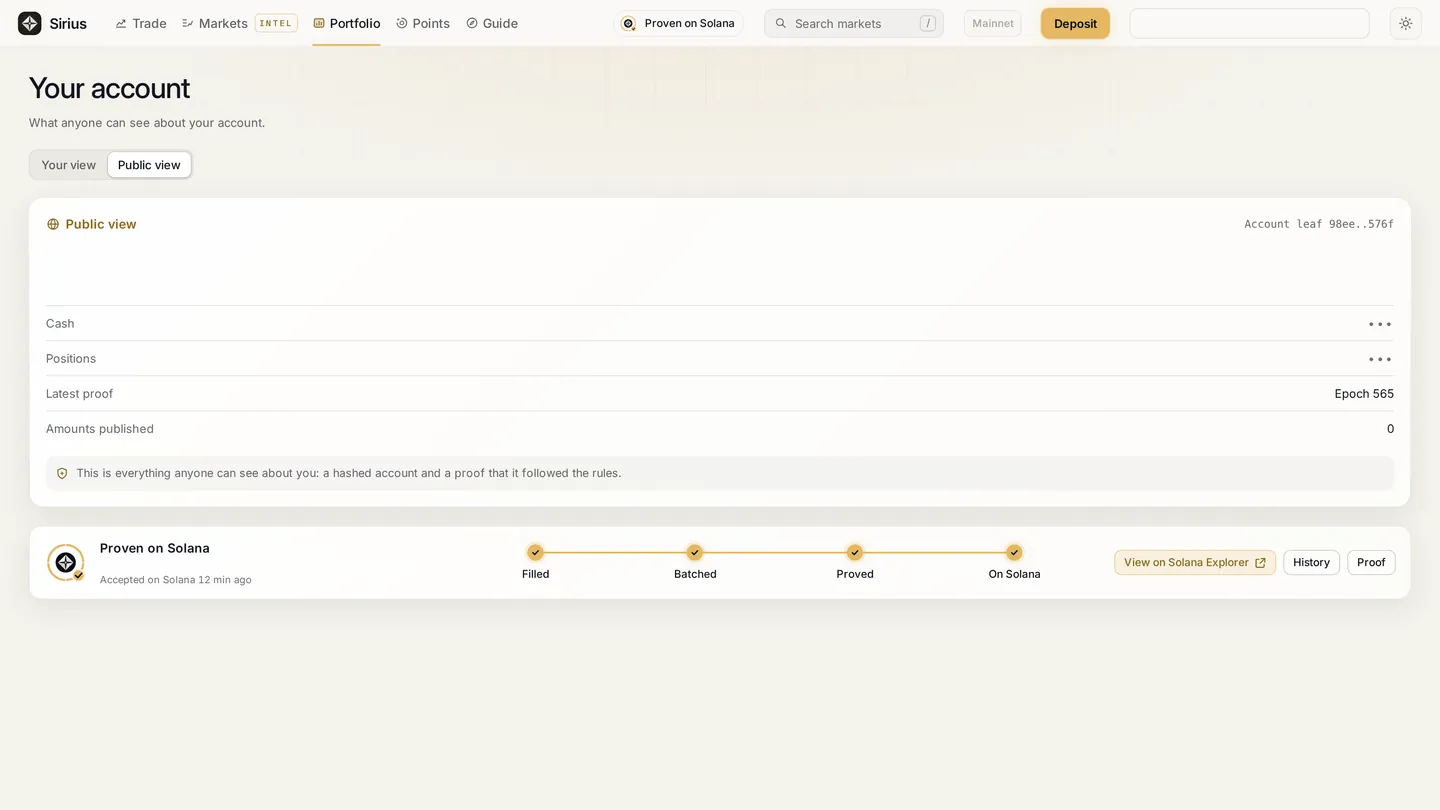Click the hidden Positions value dots
1440x810 pixels.
[x=1380, y=359]
